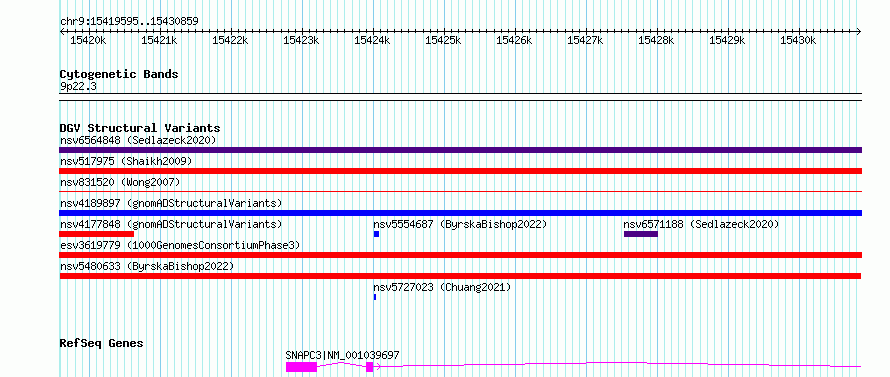This screenshot has width=890, height=377.
Task: Select the large magenta SNAPC3 first exon
Action: pos(301,367)
